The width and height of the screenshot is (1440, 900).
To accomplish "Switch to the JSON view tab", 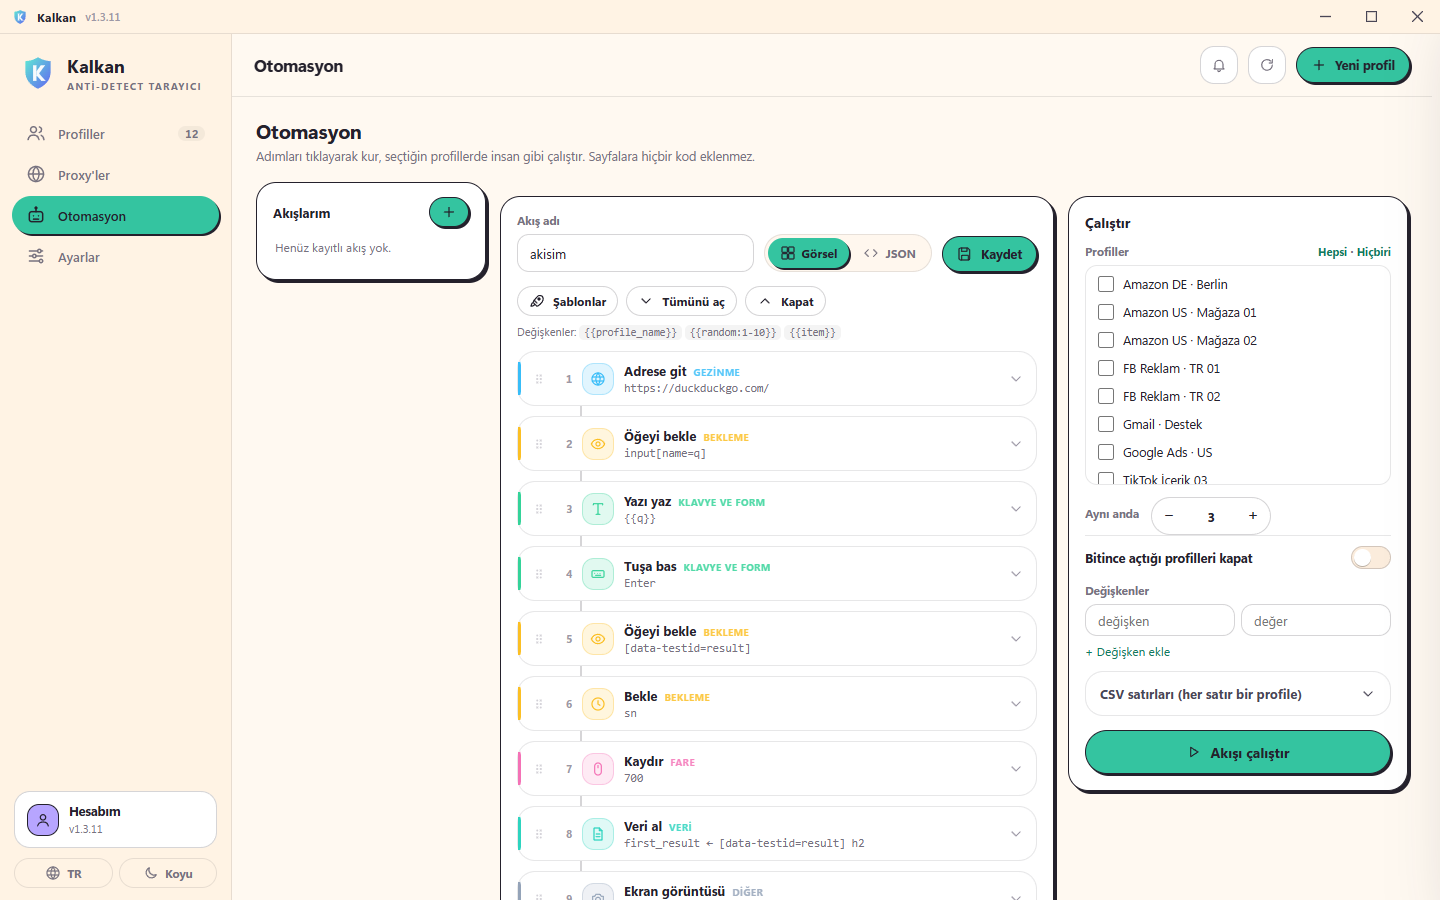I will click(890, 254).
